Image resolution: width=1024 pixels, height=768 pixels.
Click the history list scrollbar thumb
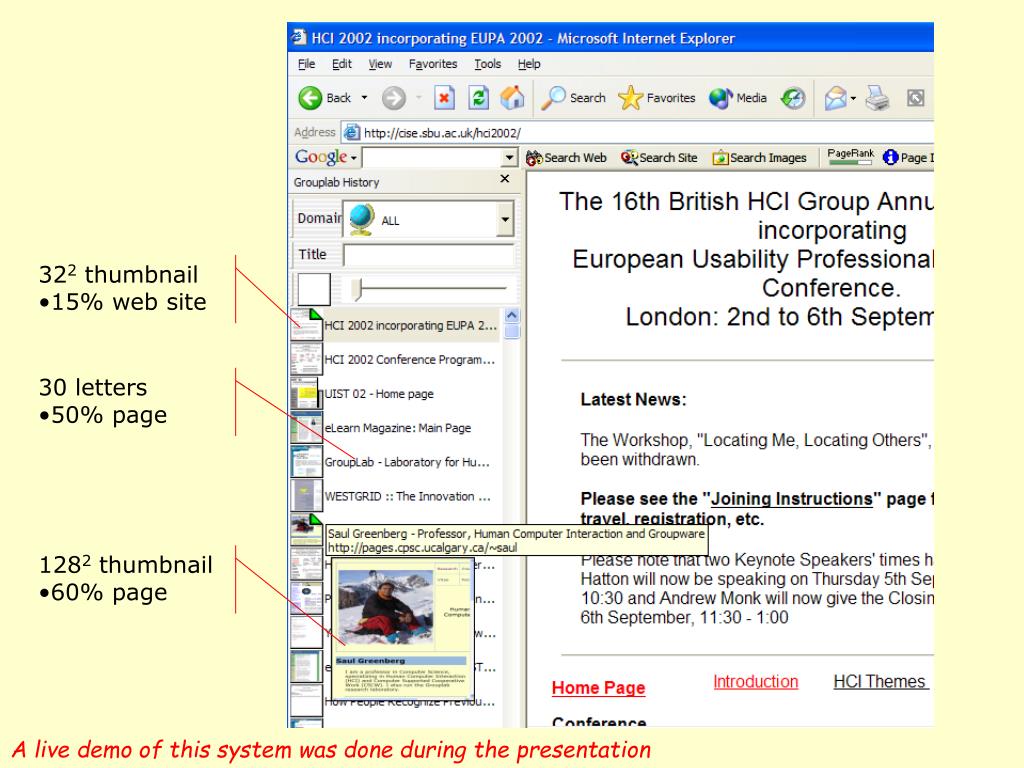pyautogui.click(x=512, y=332)
